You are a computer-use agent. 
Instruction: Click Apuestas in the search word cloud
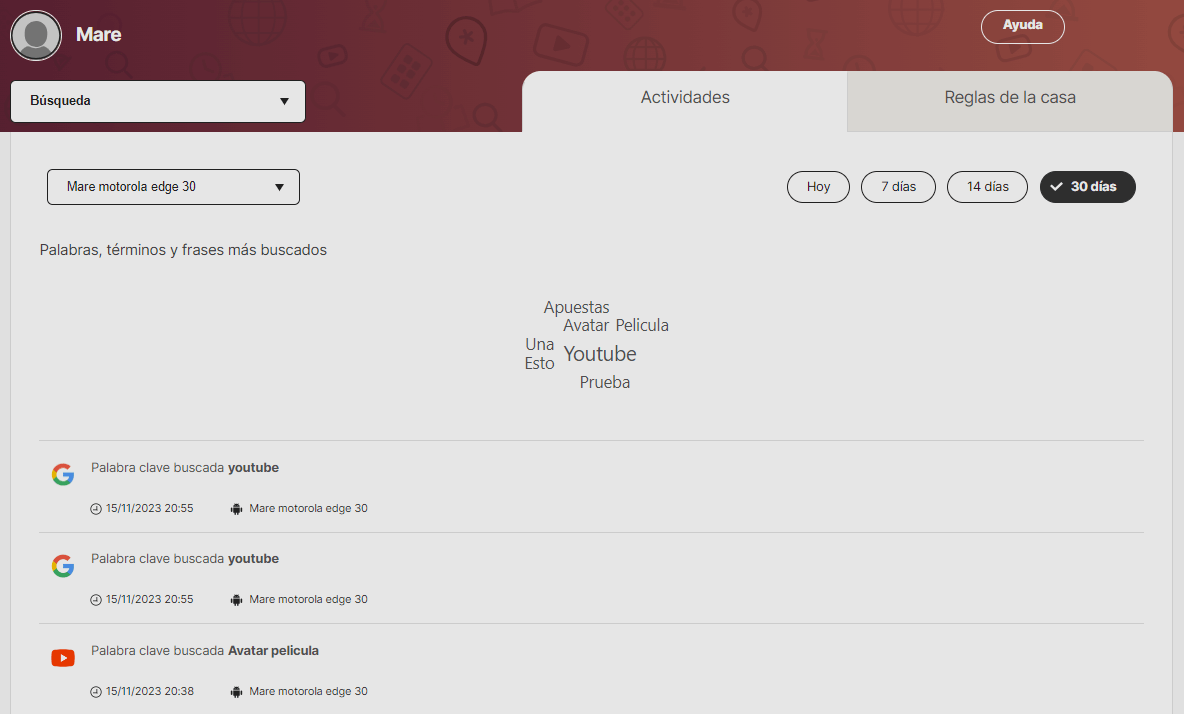pyautogui.click(x=576, y=307)
